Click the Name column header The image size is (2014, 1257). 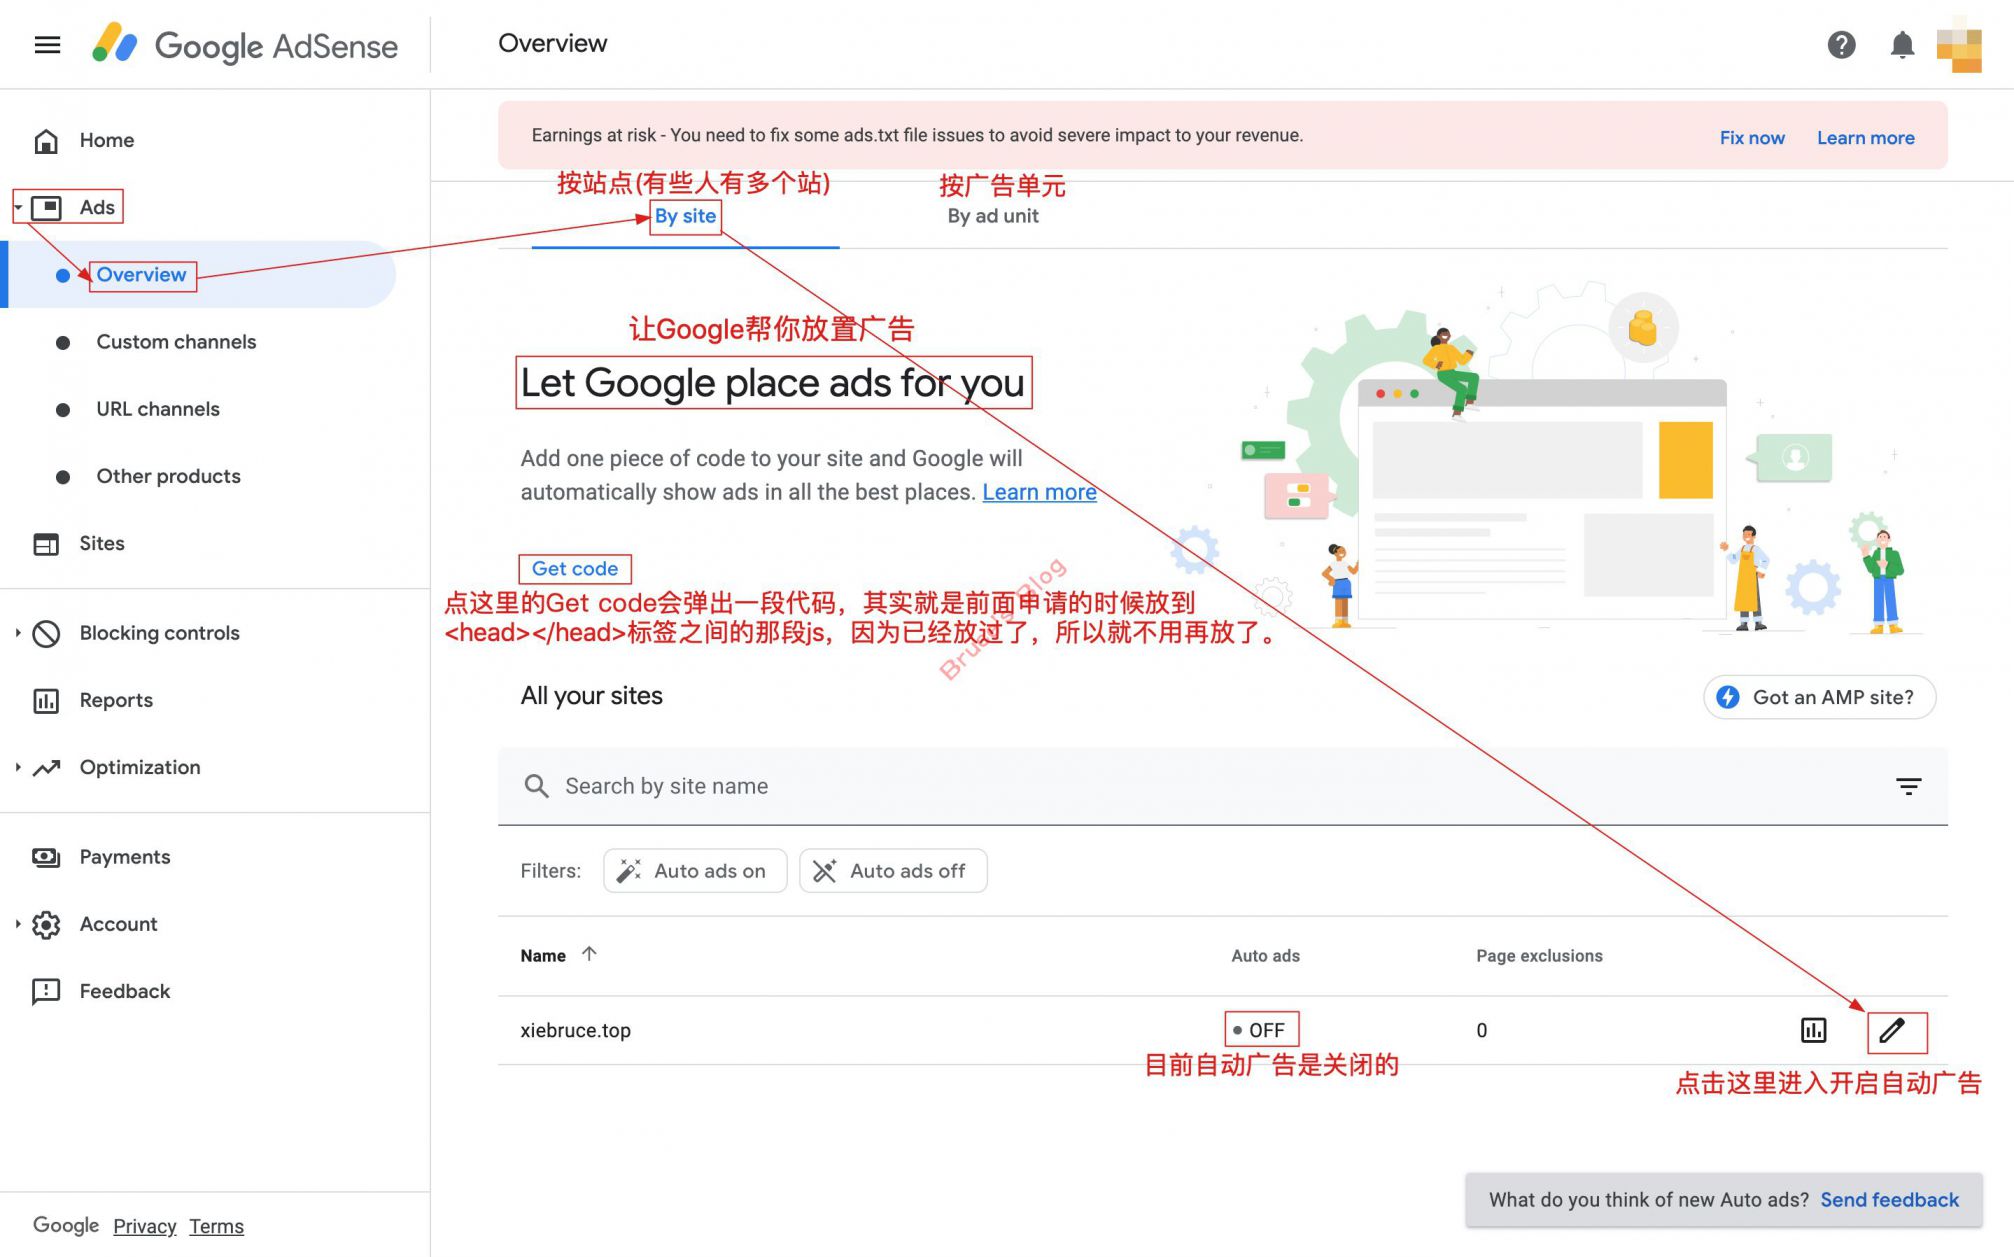[x=543, y=956]
